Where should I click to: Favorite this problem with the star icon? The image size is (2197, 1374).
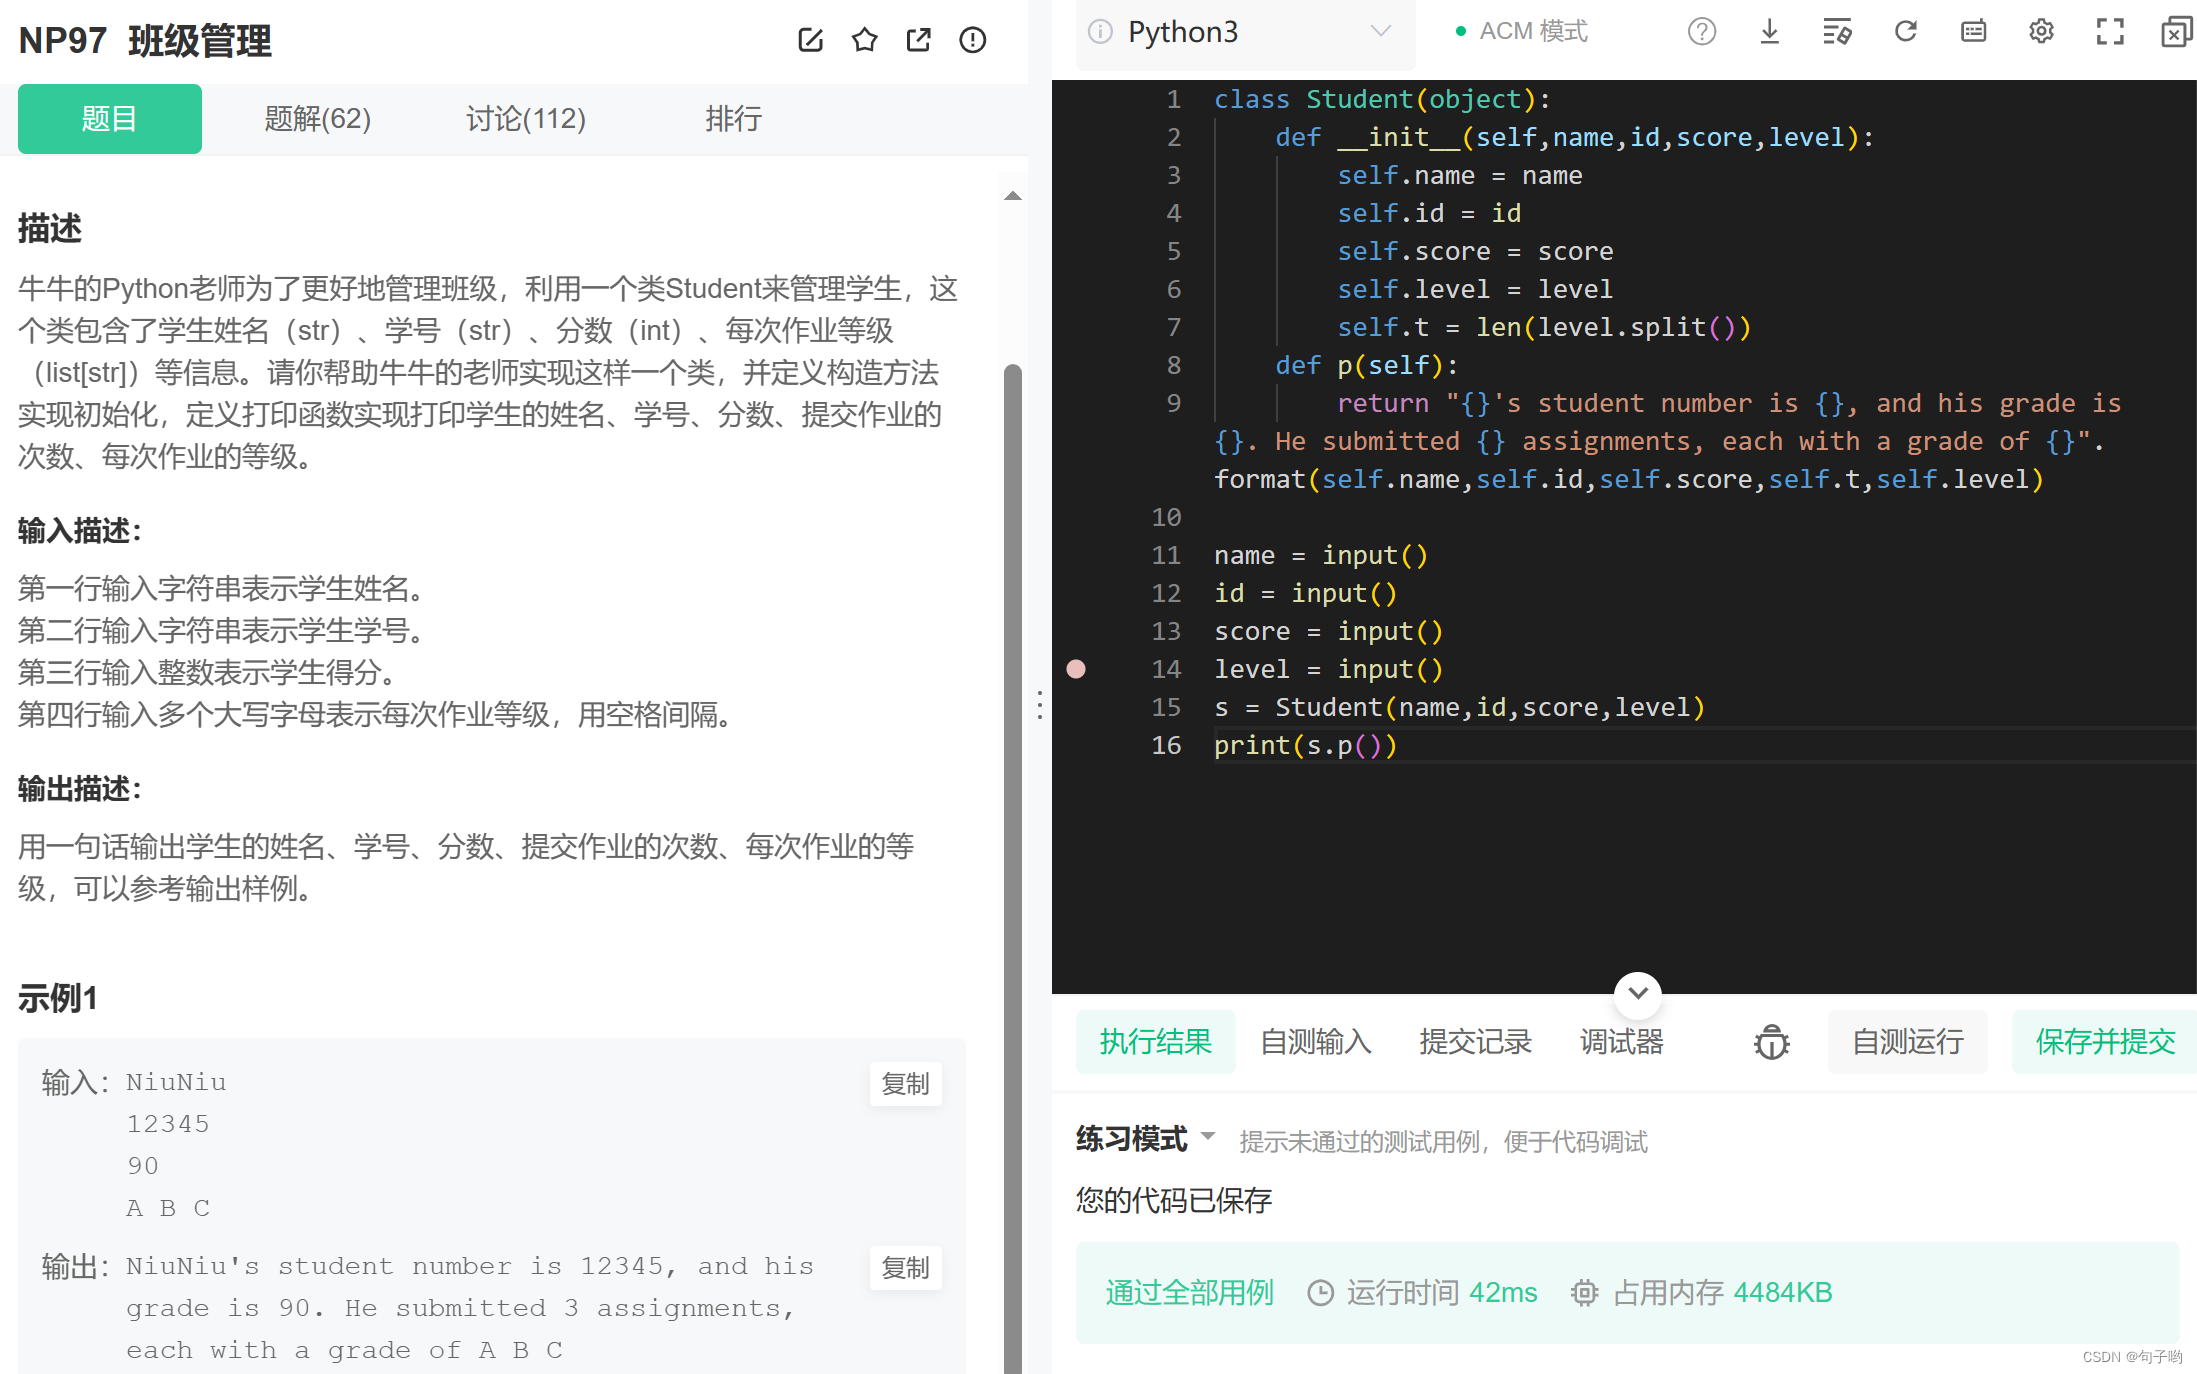pyautogui.click(x=864, y=40)
